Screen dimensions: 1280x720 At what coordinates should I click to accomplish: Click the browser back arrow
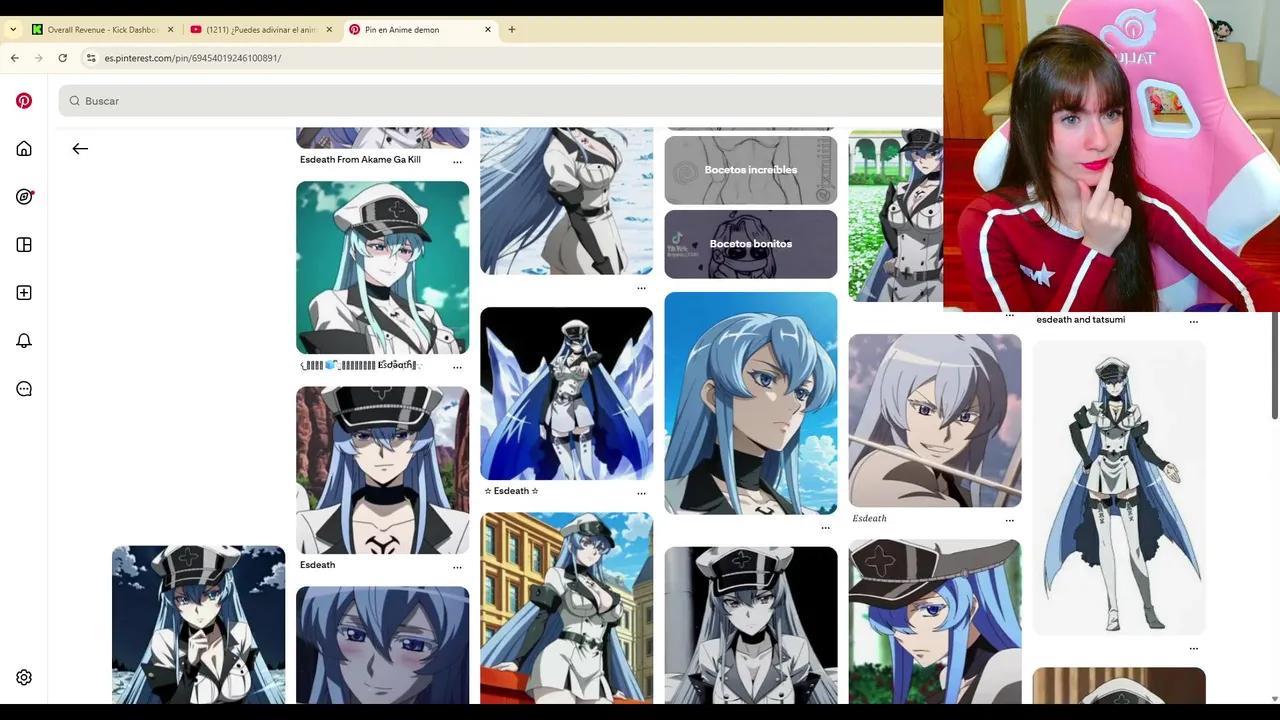point(14,58)
